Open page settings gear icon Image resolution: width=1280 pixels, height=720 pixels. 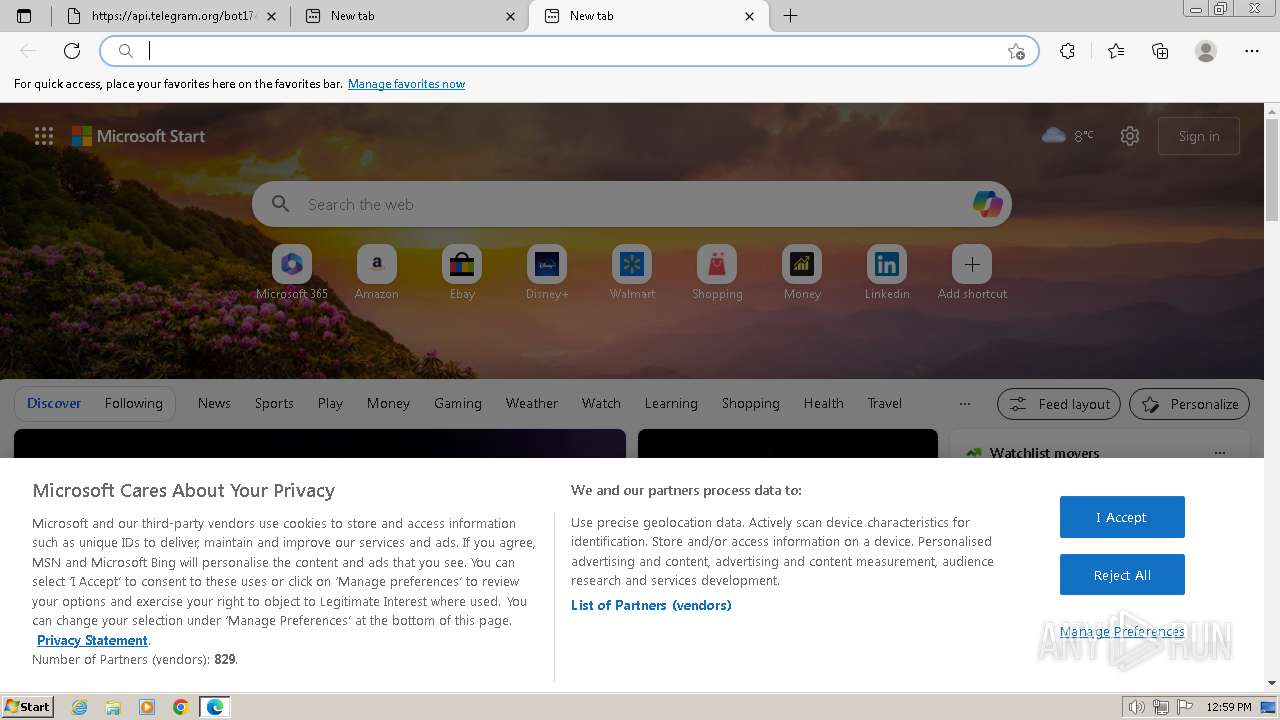tap(1130, 136)
